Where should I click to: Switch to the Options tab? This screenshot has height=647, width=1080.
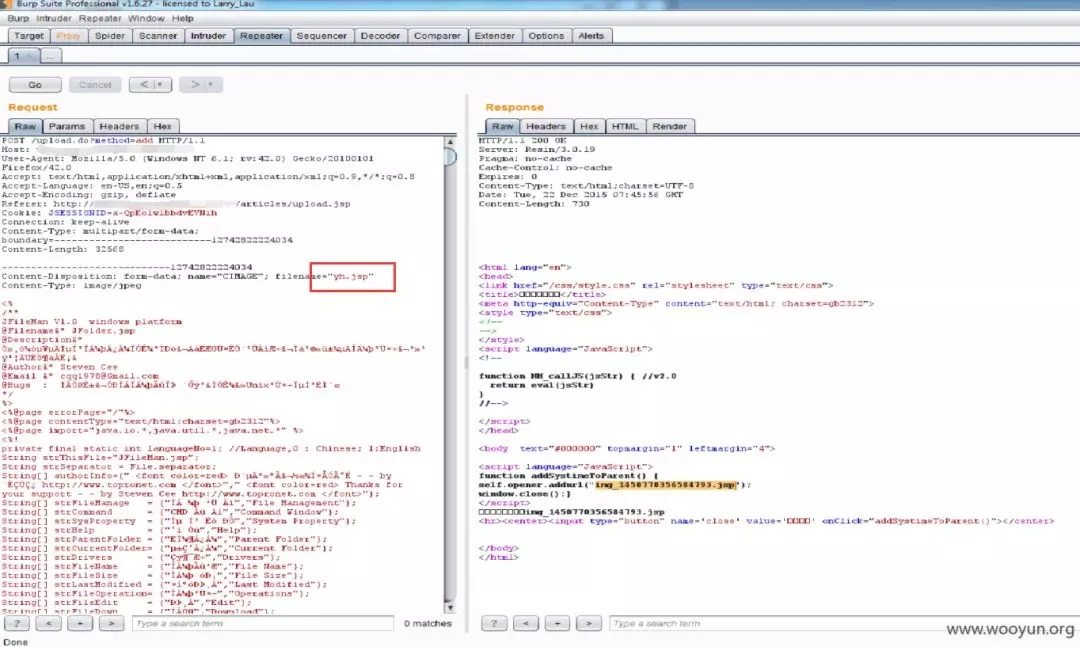546,36
